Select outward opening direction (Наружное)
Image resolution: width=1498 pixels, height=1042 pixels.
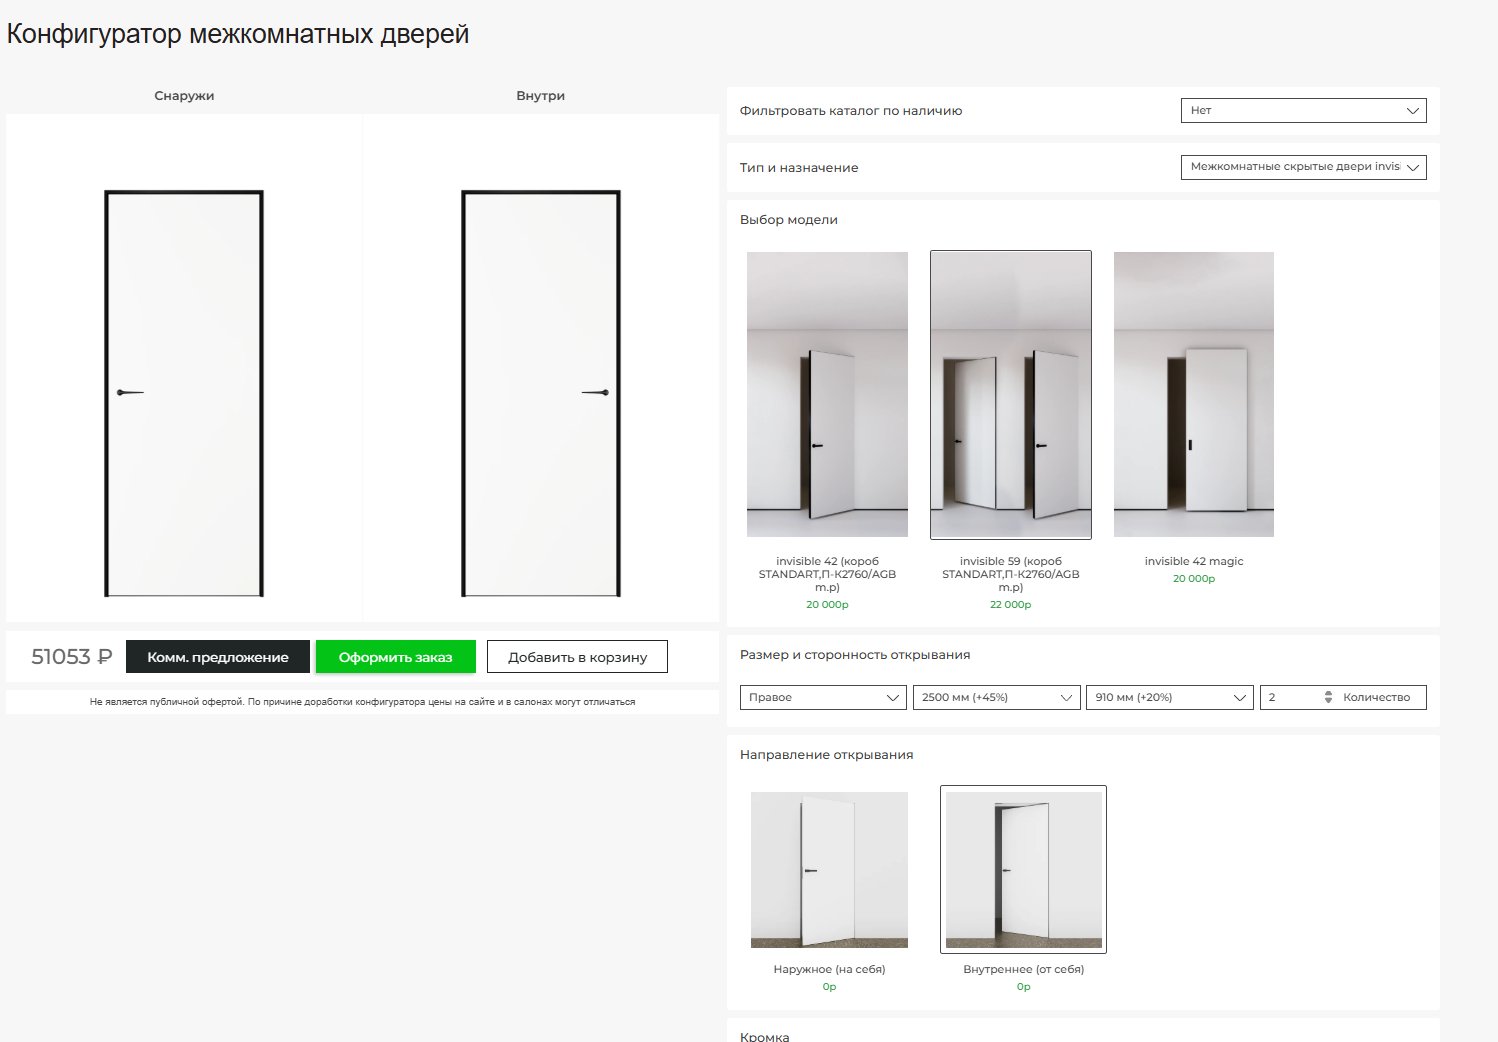coord(829,869)
